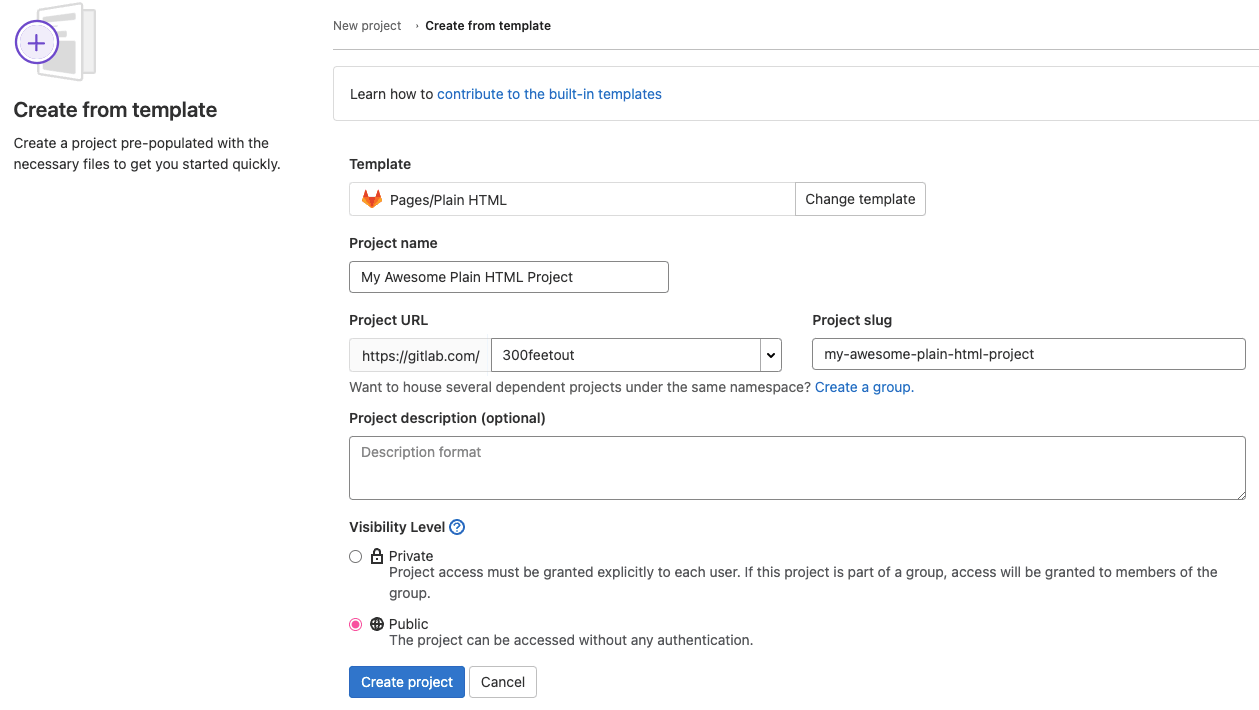Follow the Create a group link
1259x710 pixels.
pyautogui.click(x=864, y=387)
